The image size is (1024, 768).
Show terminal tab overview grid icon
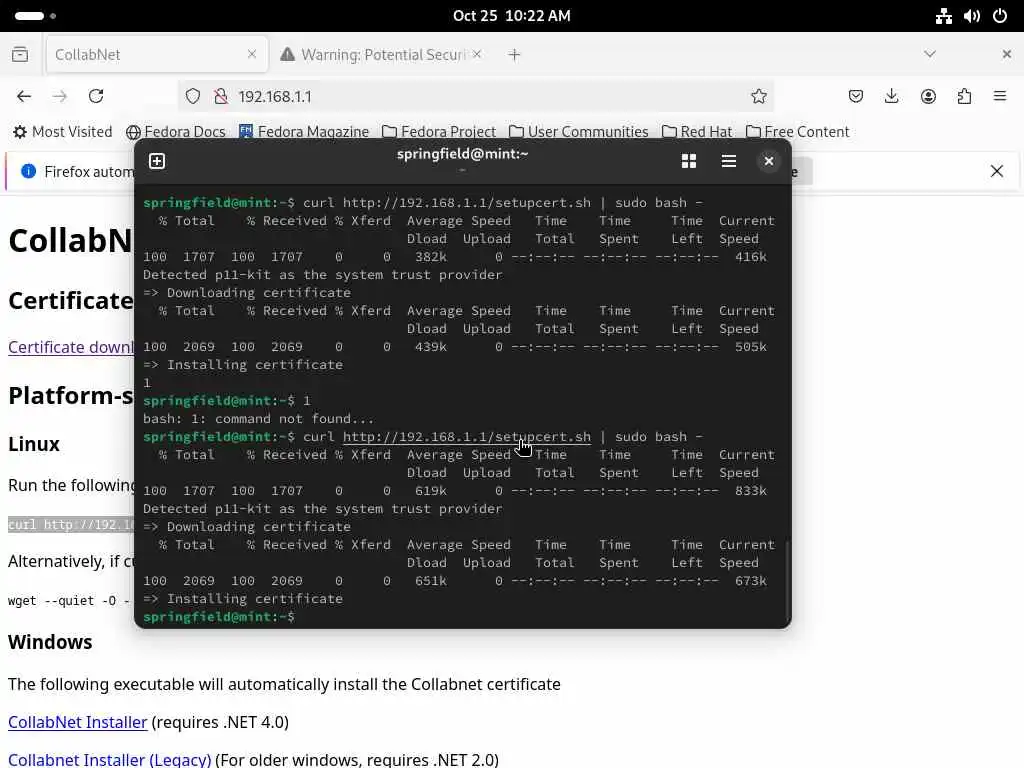[x=688, y=161]
